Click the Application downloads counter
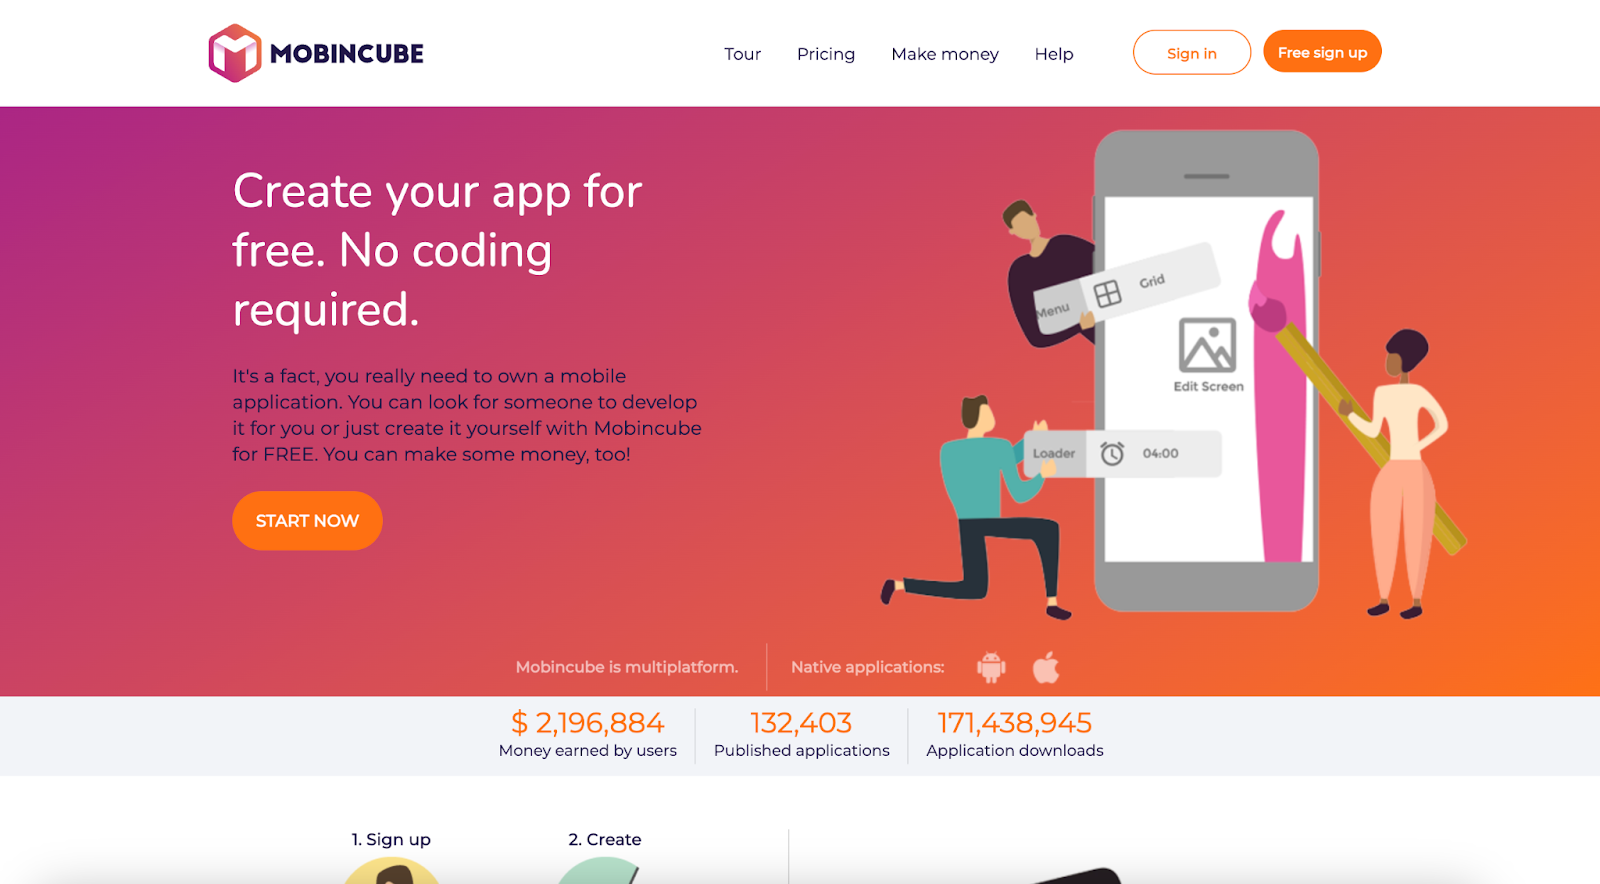1600x884 pixels. (x=1015, y=735)
